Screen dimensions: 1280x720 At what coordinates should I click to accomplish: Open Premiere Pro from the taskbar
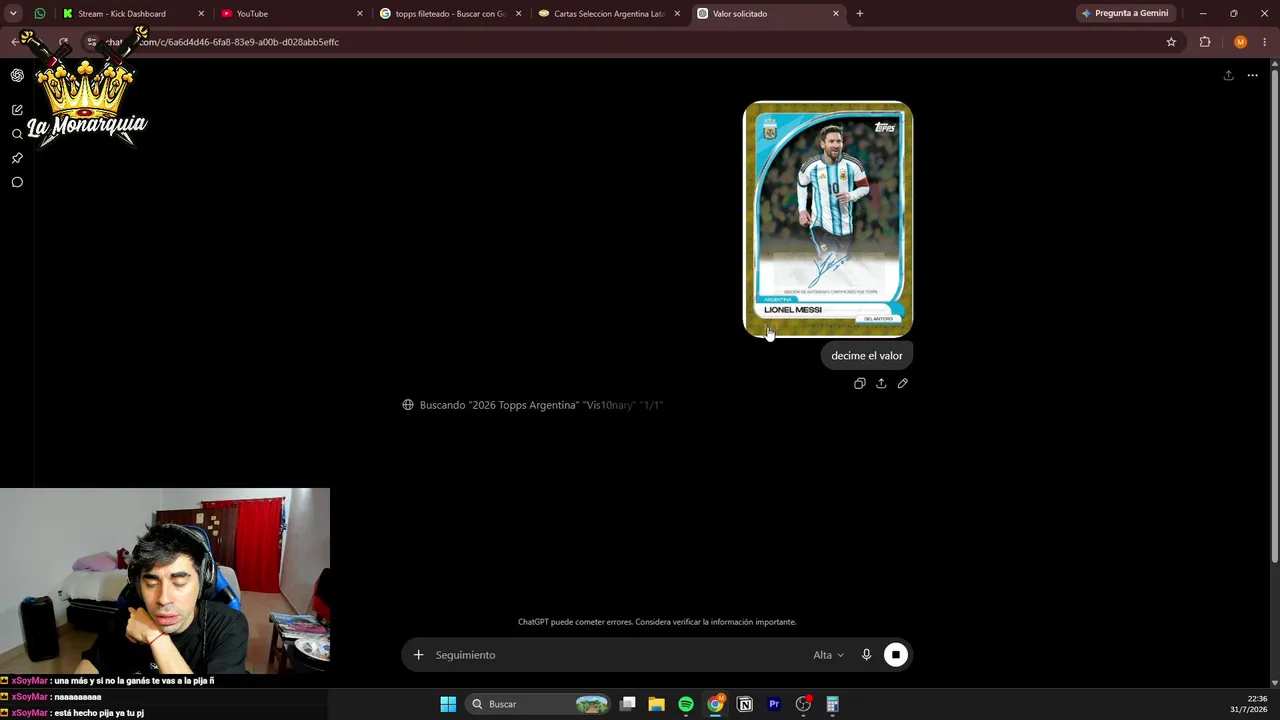pos(773,704)
